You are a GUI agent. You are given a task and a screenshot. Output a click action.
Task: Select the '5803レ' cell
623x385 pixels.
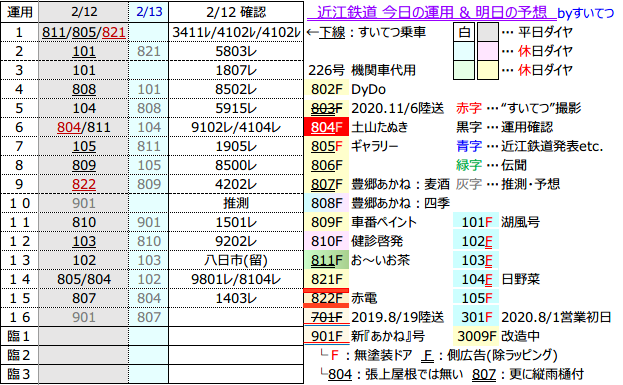tap(236, 51)
